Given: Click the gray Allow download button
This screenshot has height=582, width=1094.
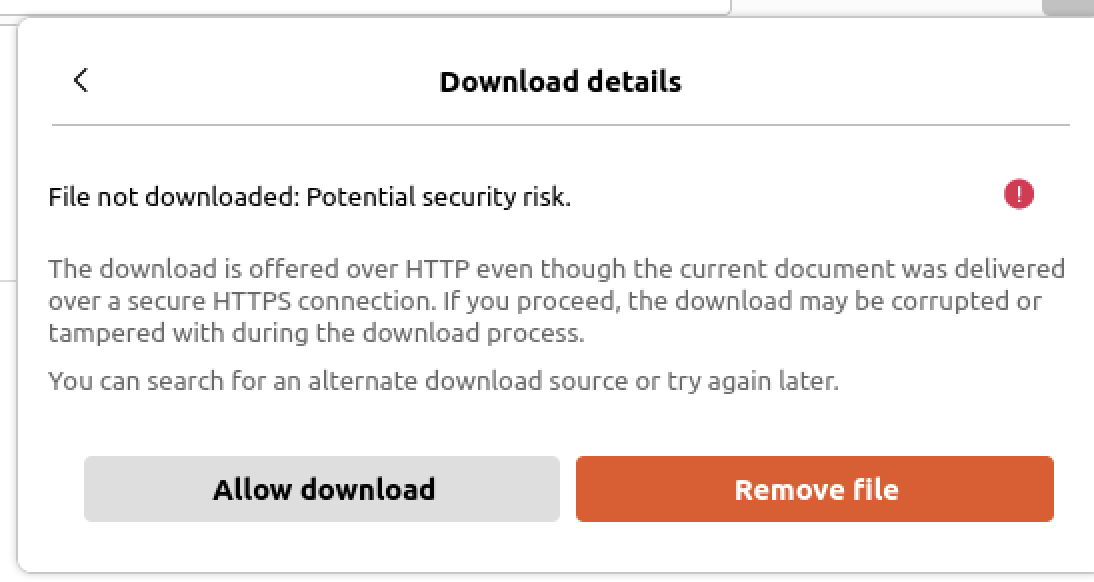Looking at the screenshot, I should pyautogui.click(x=322, y=489).
